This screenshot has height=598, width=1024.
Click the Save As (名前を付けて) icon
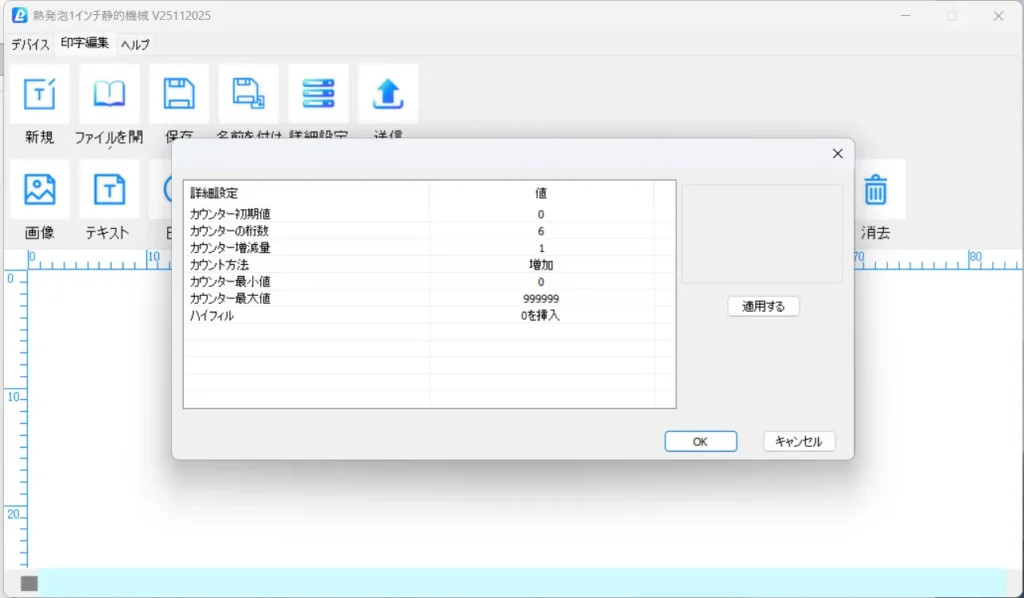pyautogui.click(x=249, y=95)
